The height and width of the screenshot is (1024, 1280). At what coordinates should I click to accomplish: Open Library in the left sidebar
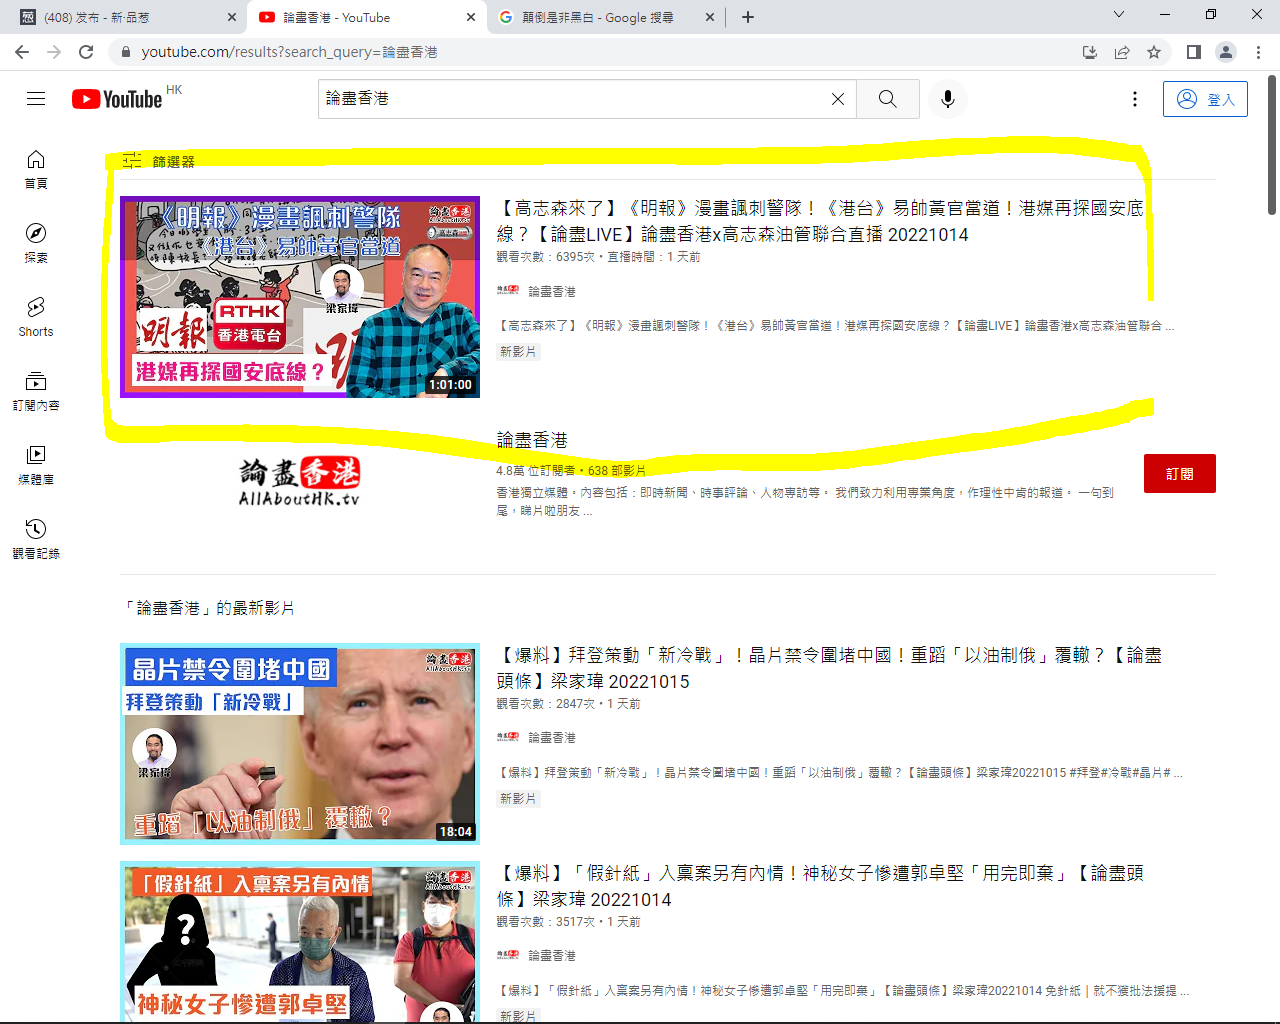click(36, 465)
